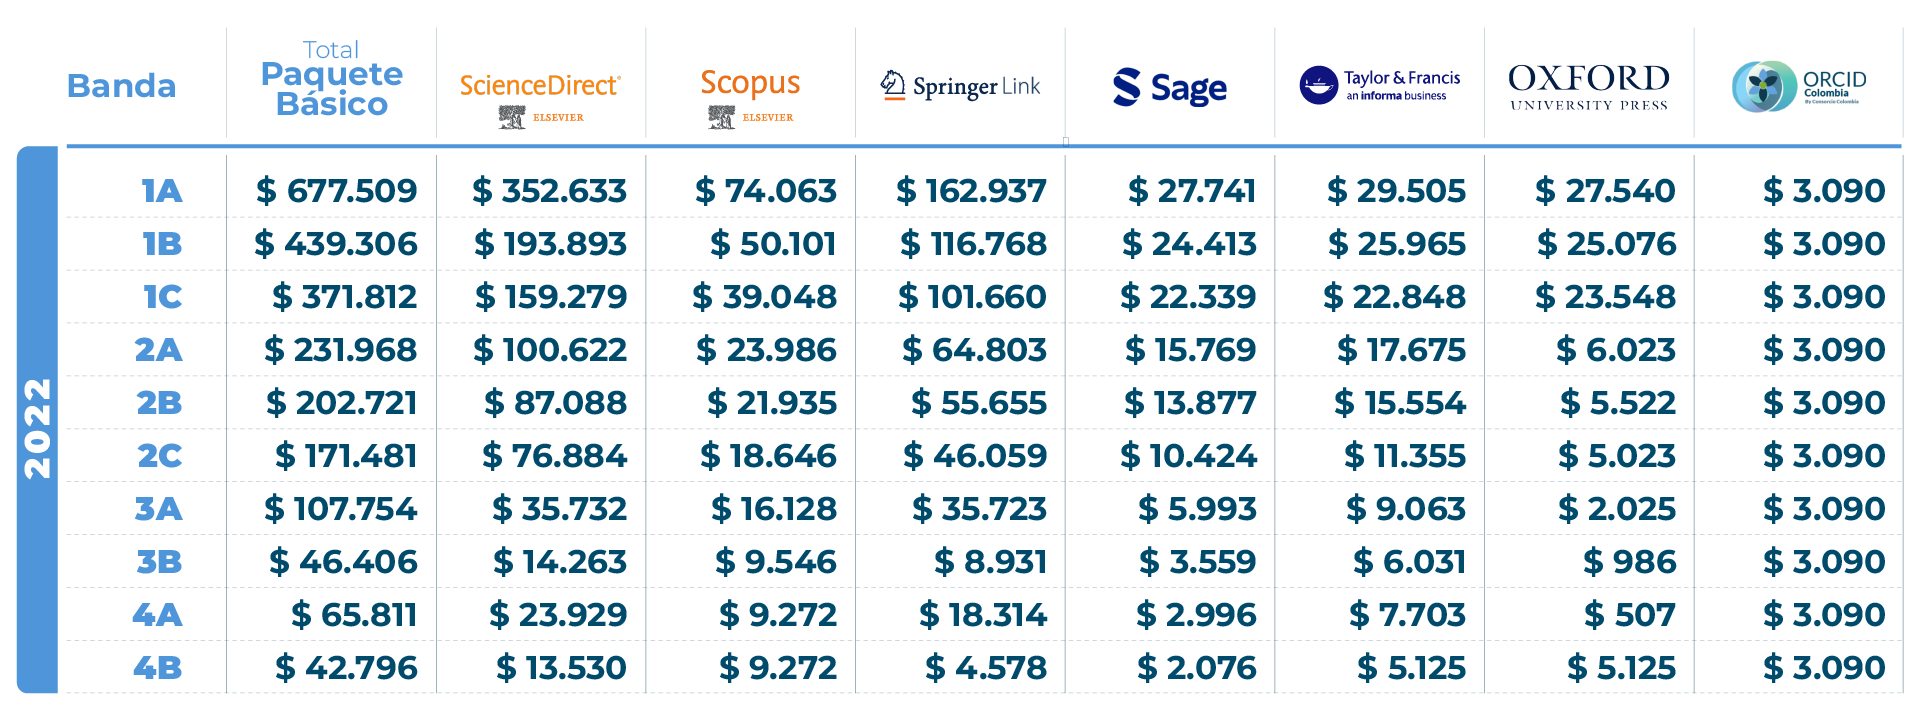Select the Banda column header
Viewport: 1920px width, 721px height.
tap(121, 86)
